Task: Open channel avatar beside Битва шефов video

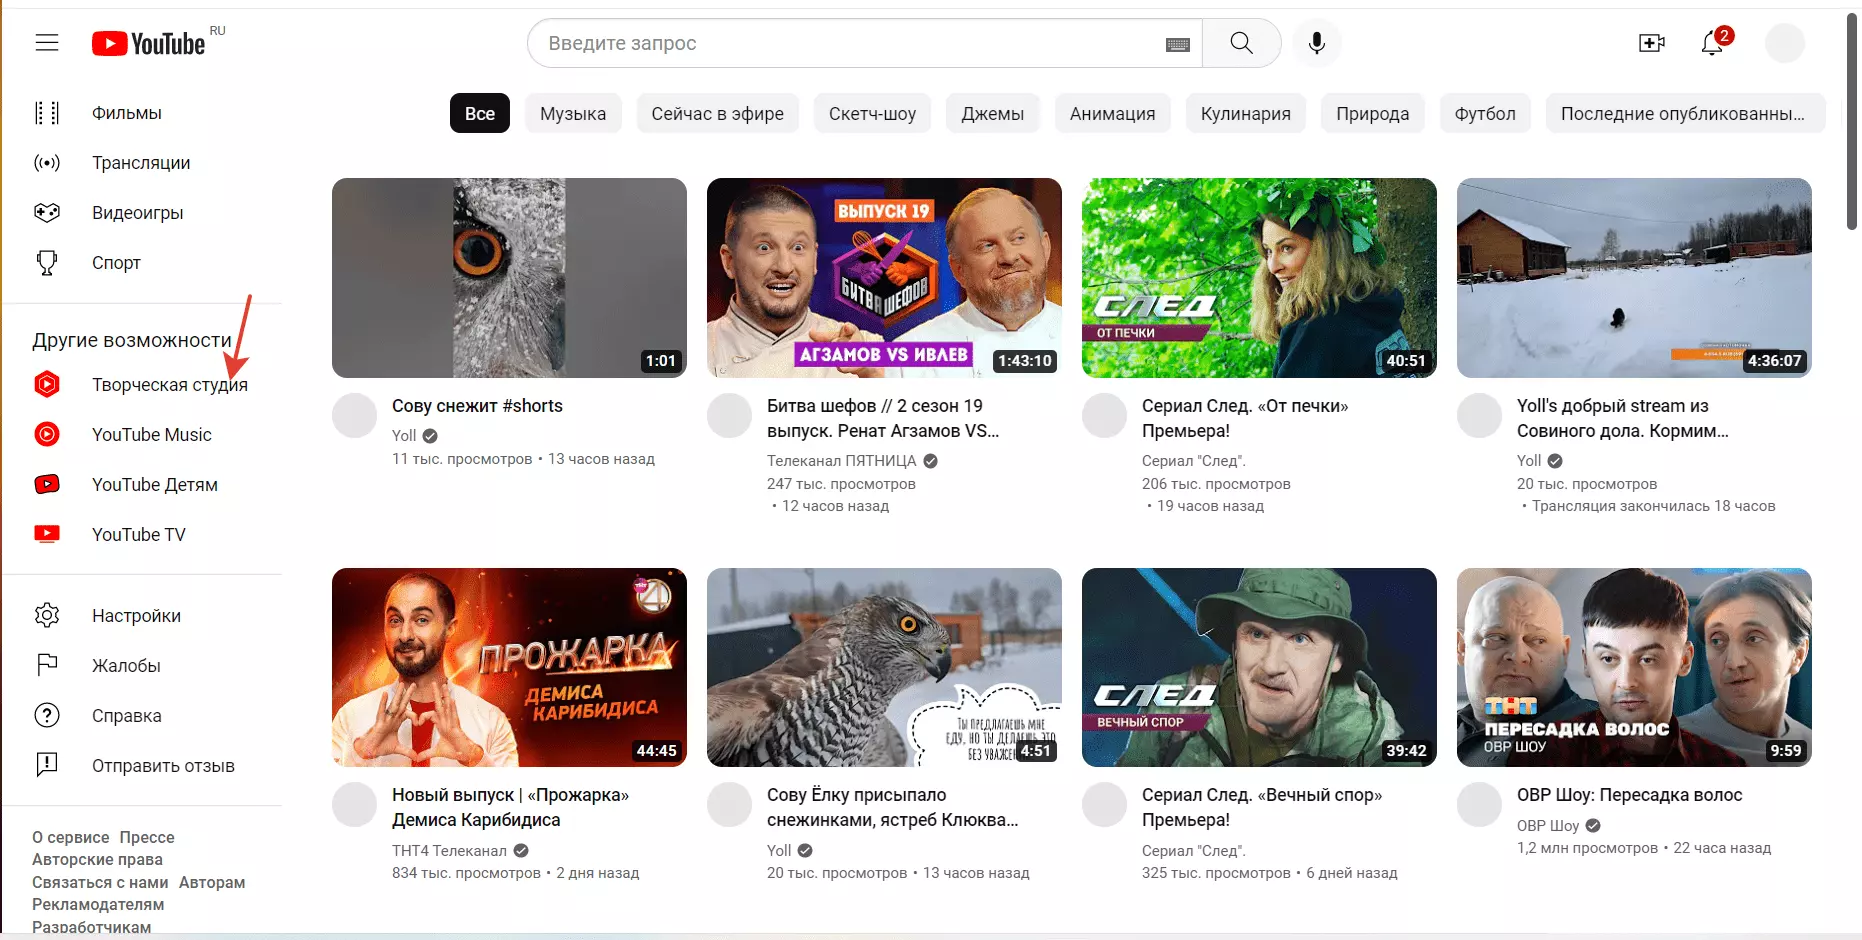Action: coord(729,415)
